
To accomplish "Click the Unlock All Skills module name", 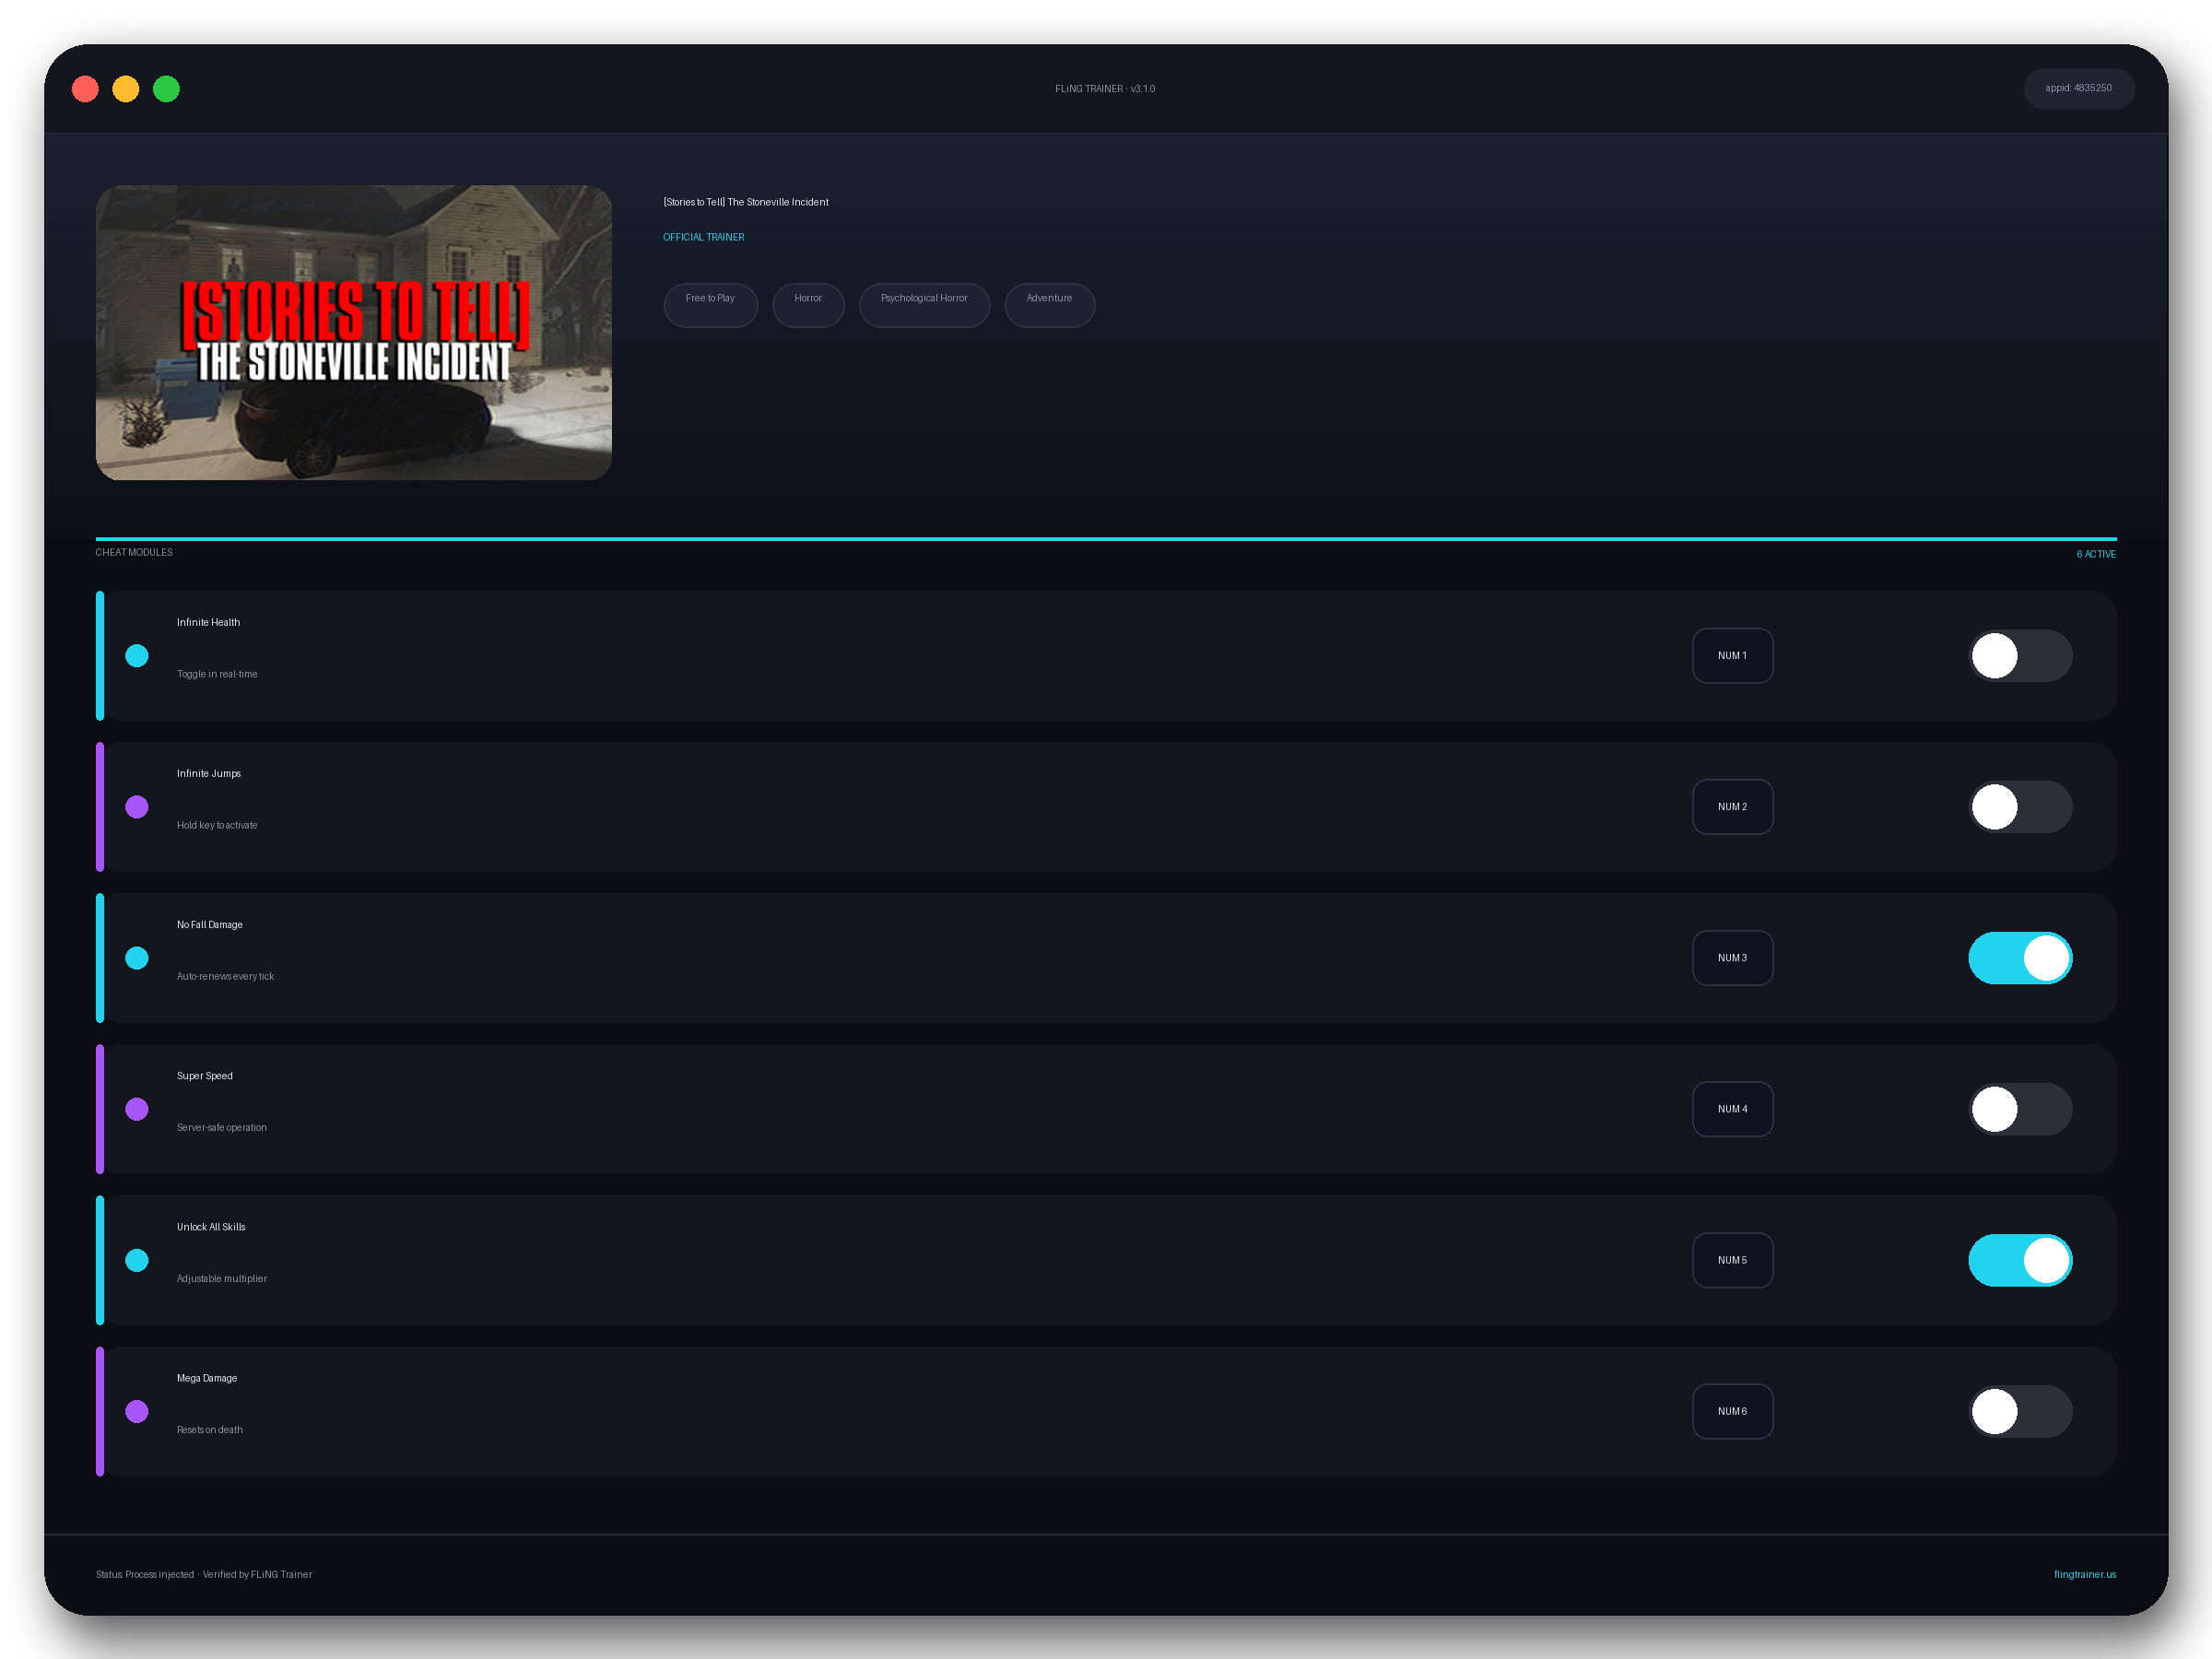I will [211, 1227].
